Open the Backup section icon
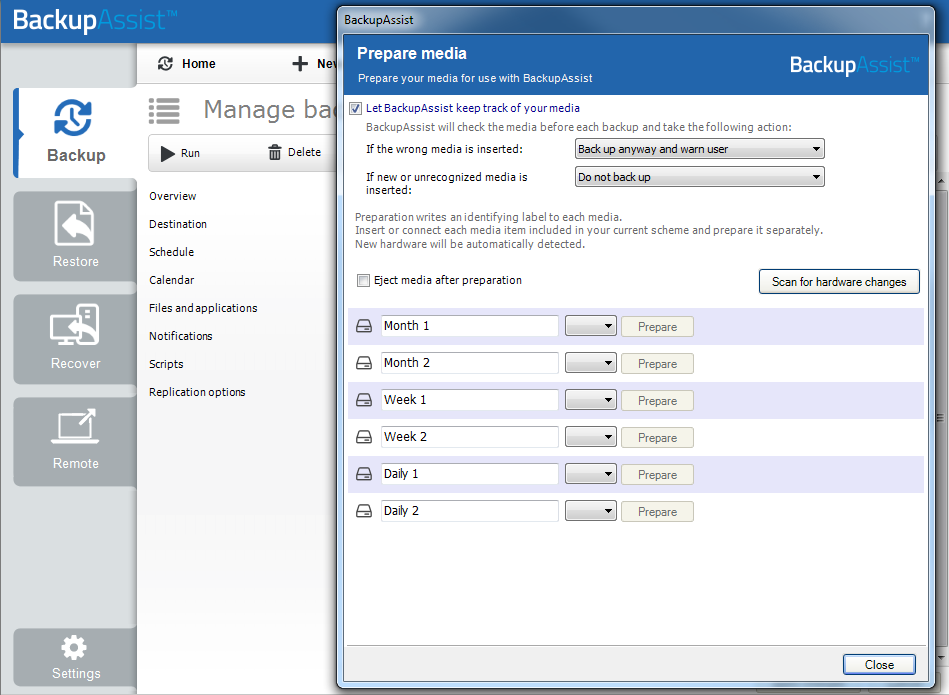The image size is (949, 695). coord(74,119)
